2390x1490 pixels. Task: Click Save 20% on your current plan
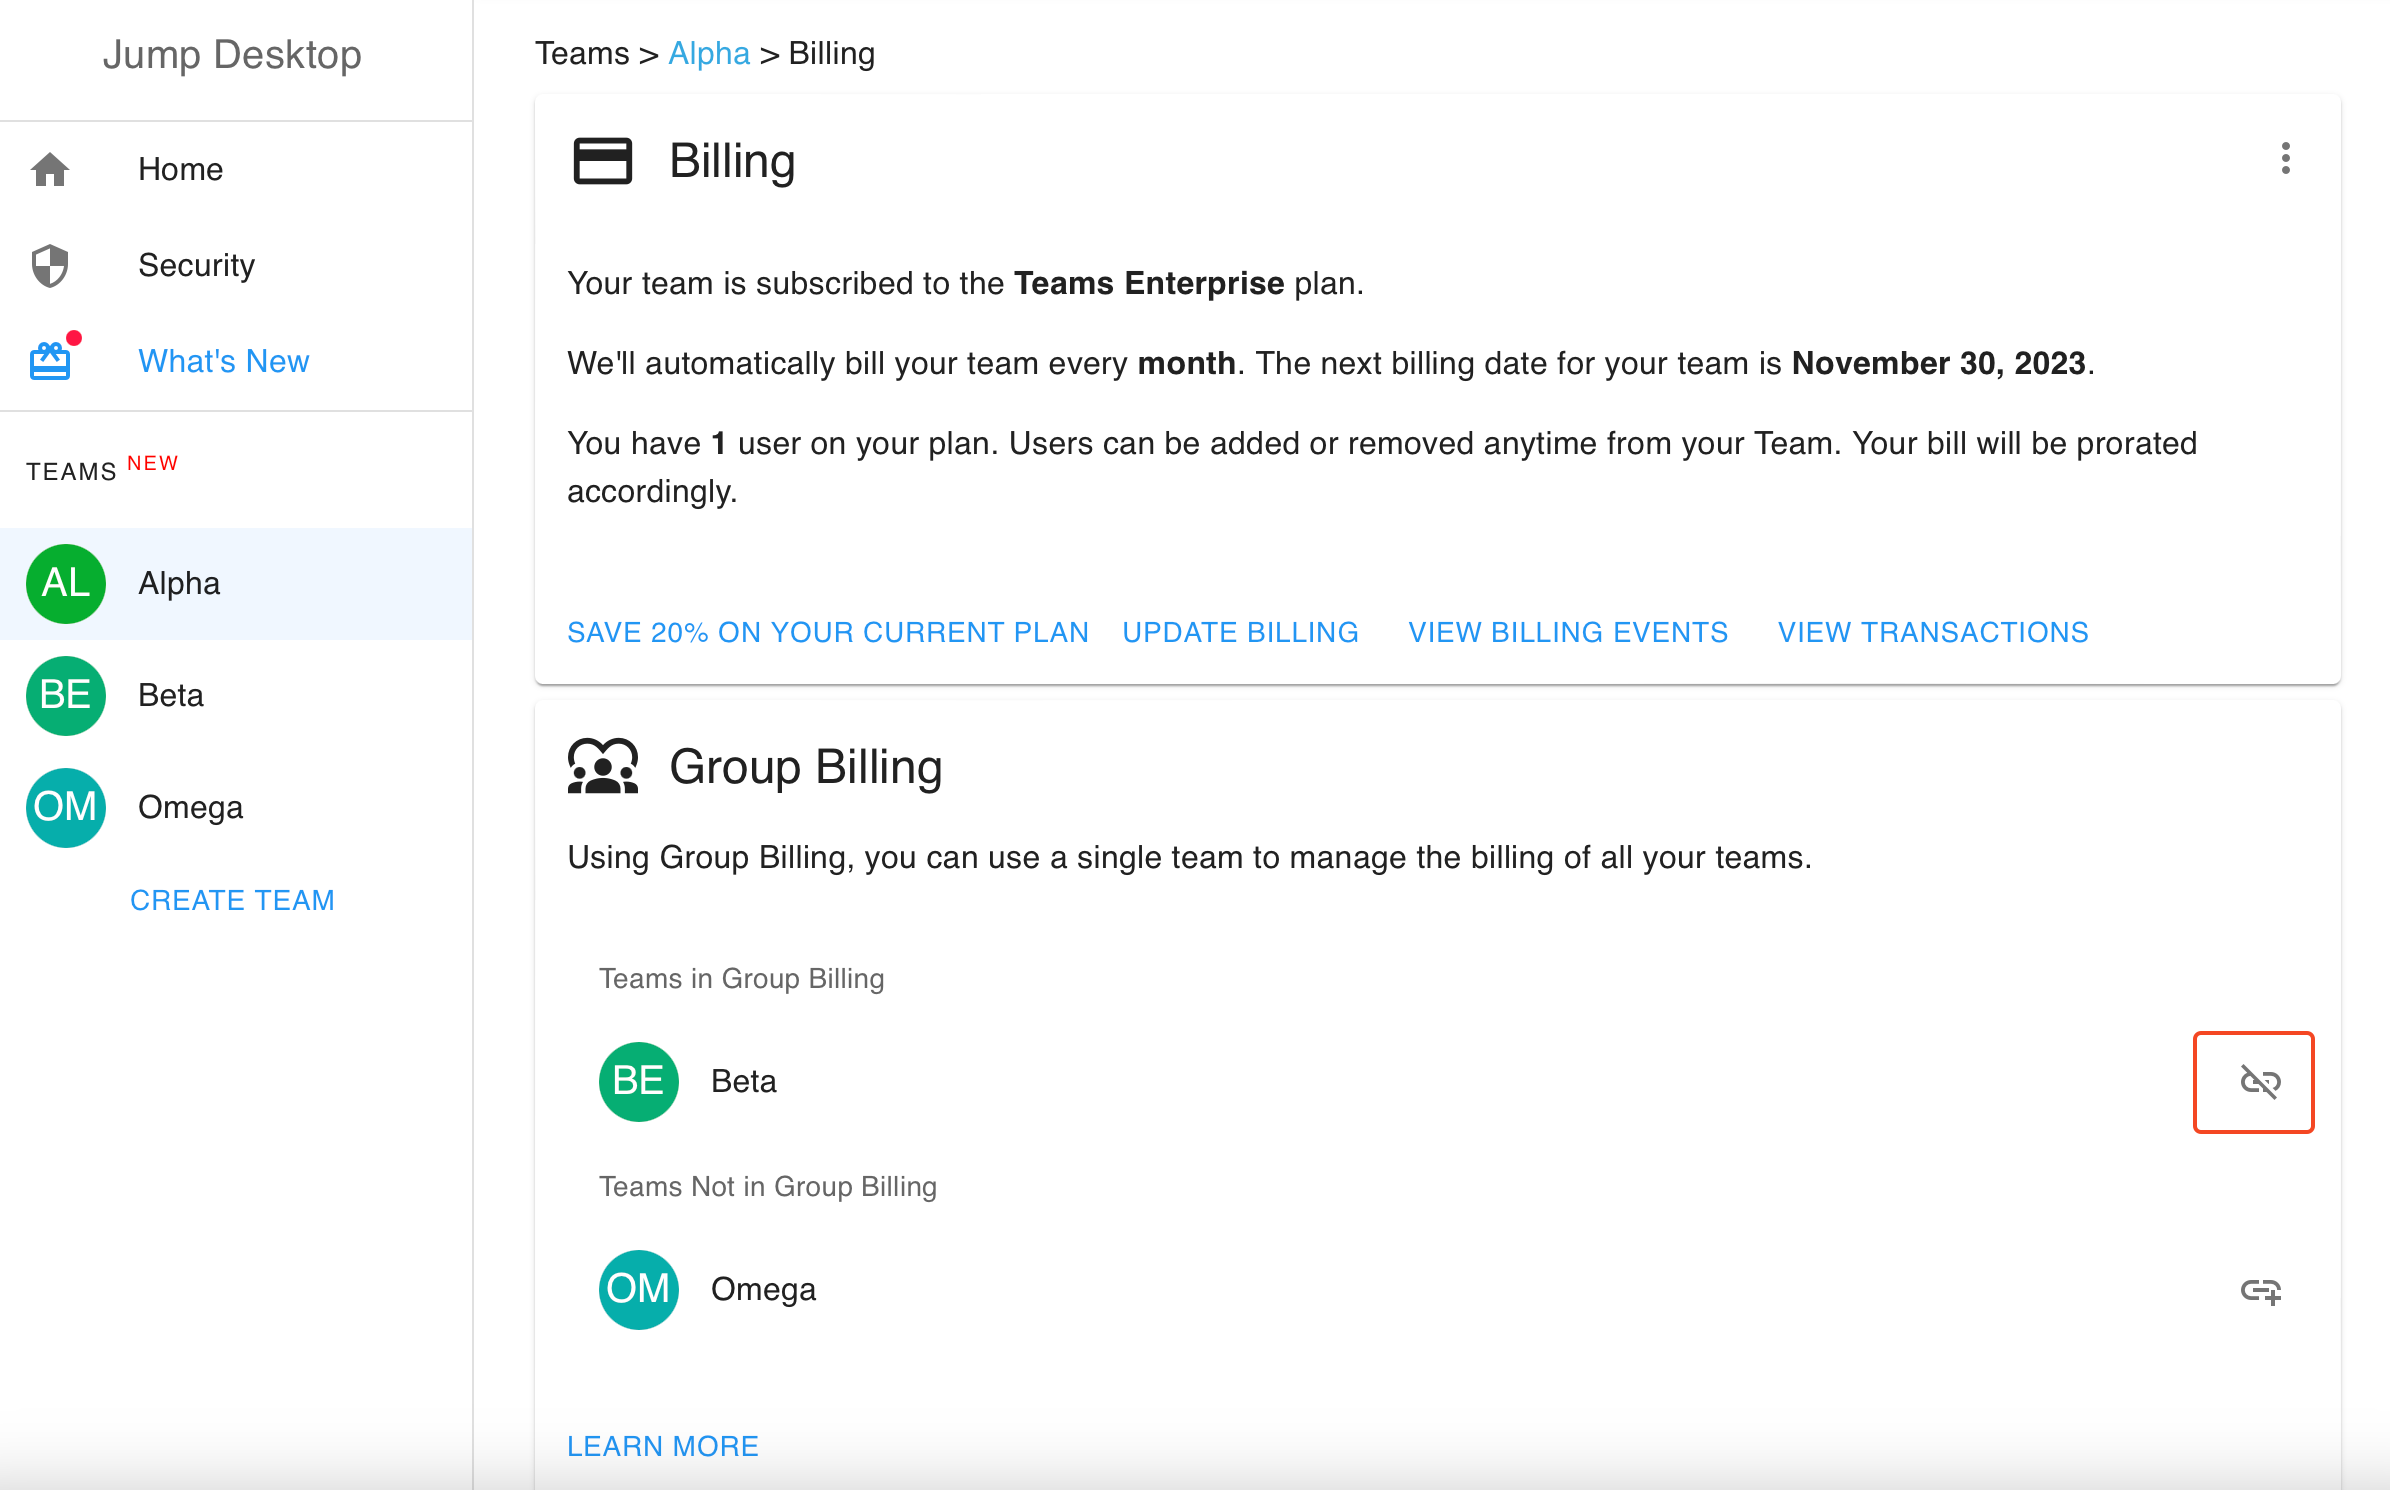click(x=827, y=632)
